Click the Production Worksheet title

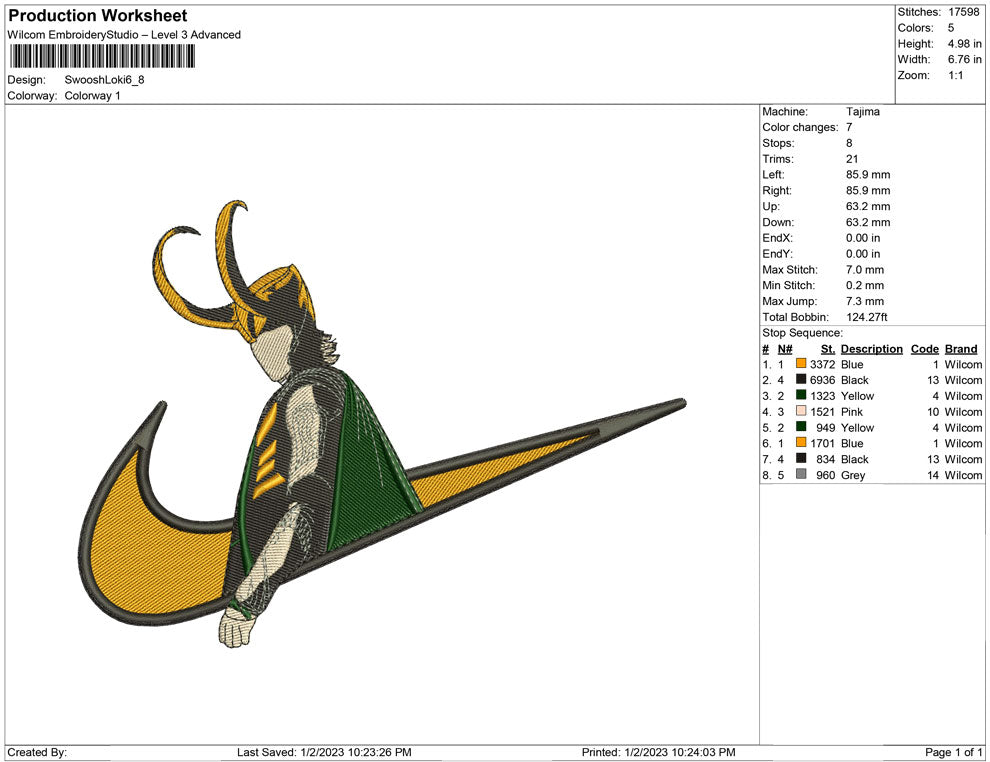97,16
